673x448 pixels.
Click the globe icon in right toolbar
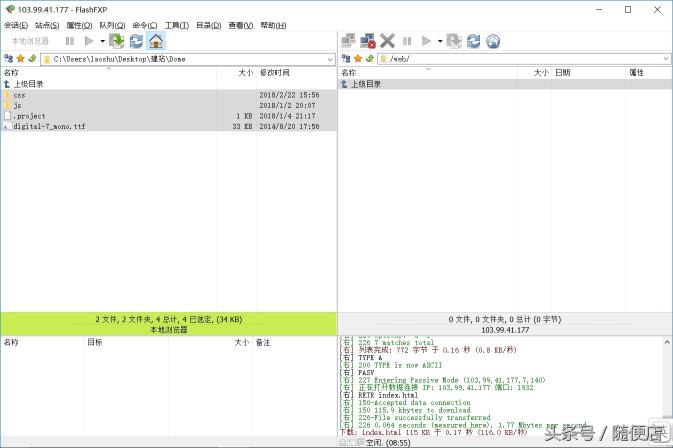493,41
